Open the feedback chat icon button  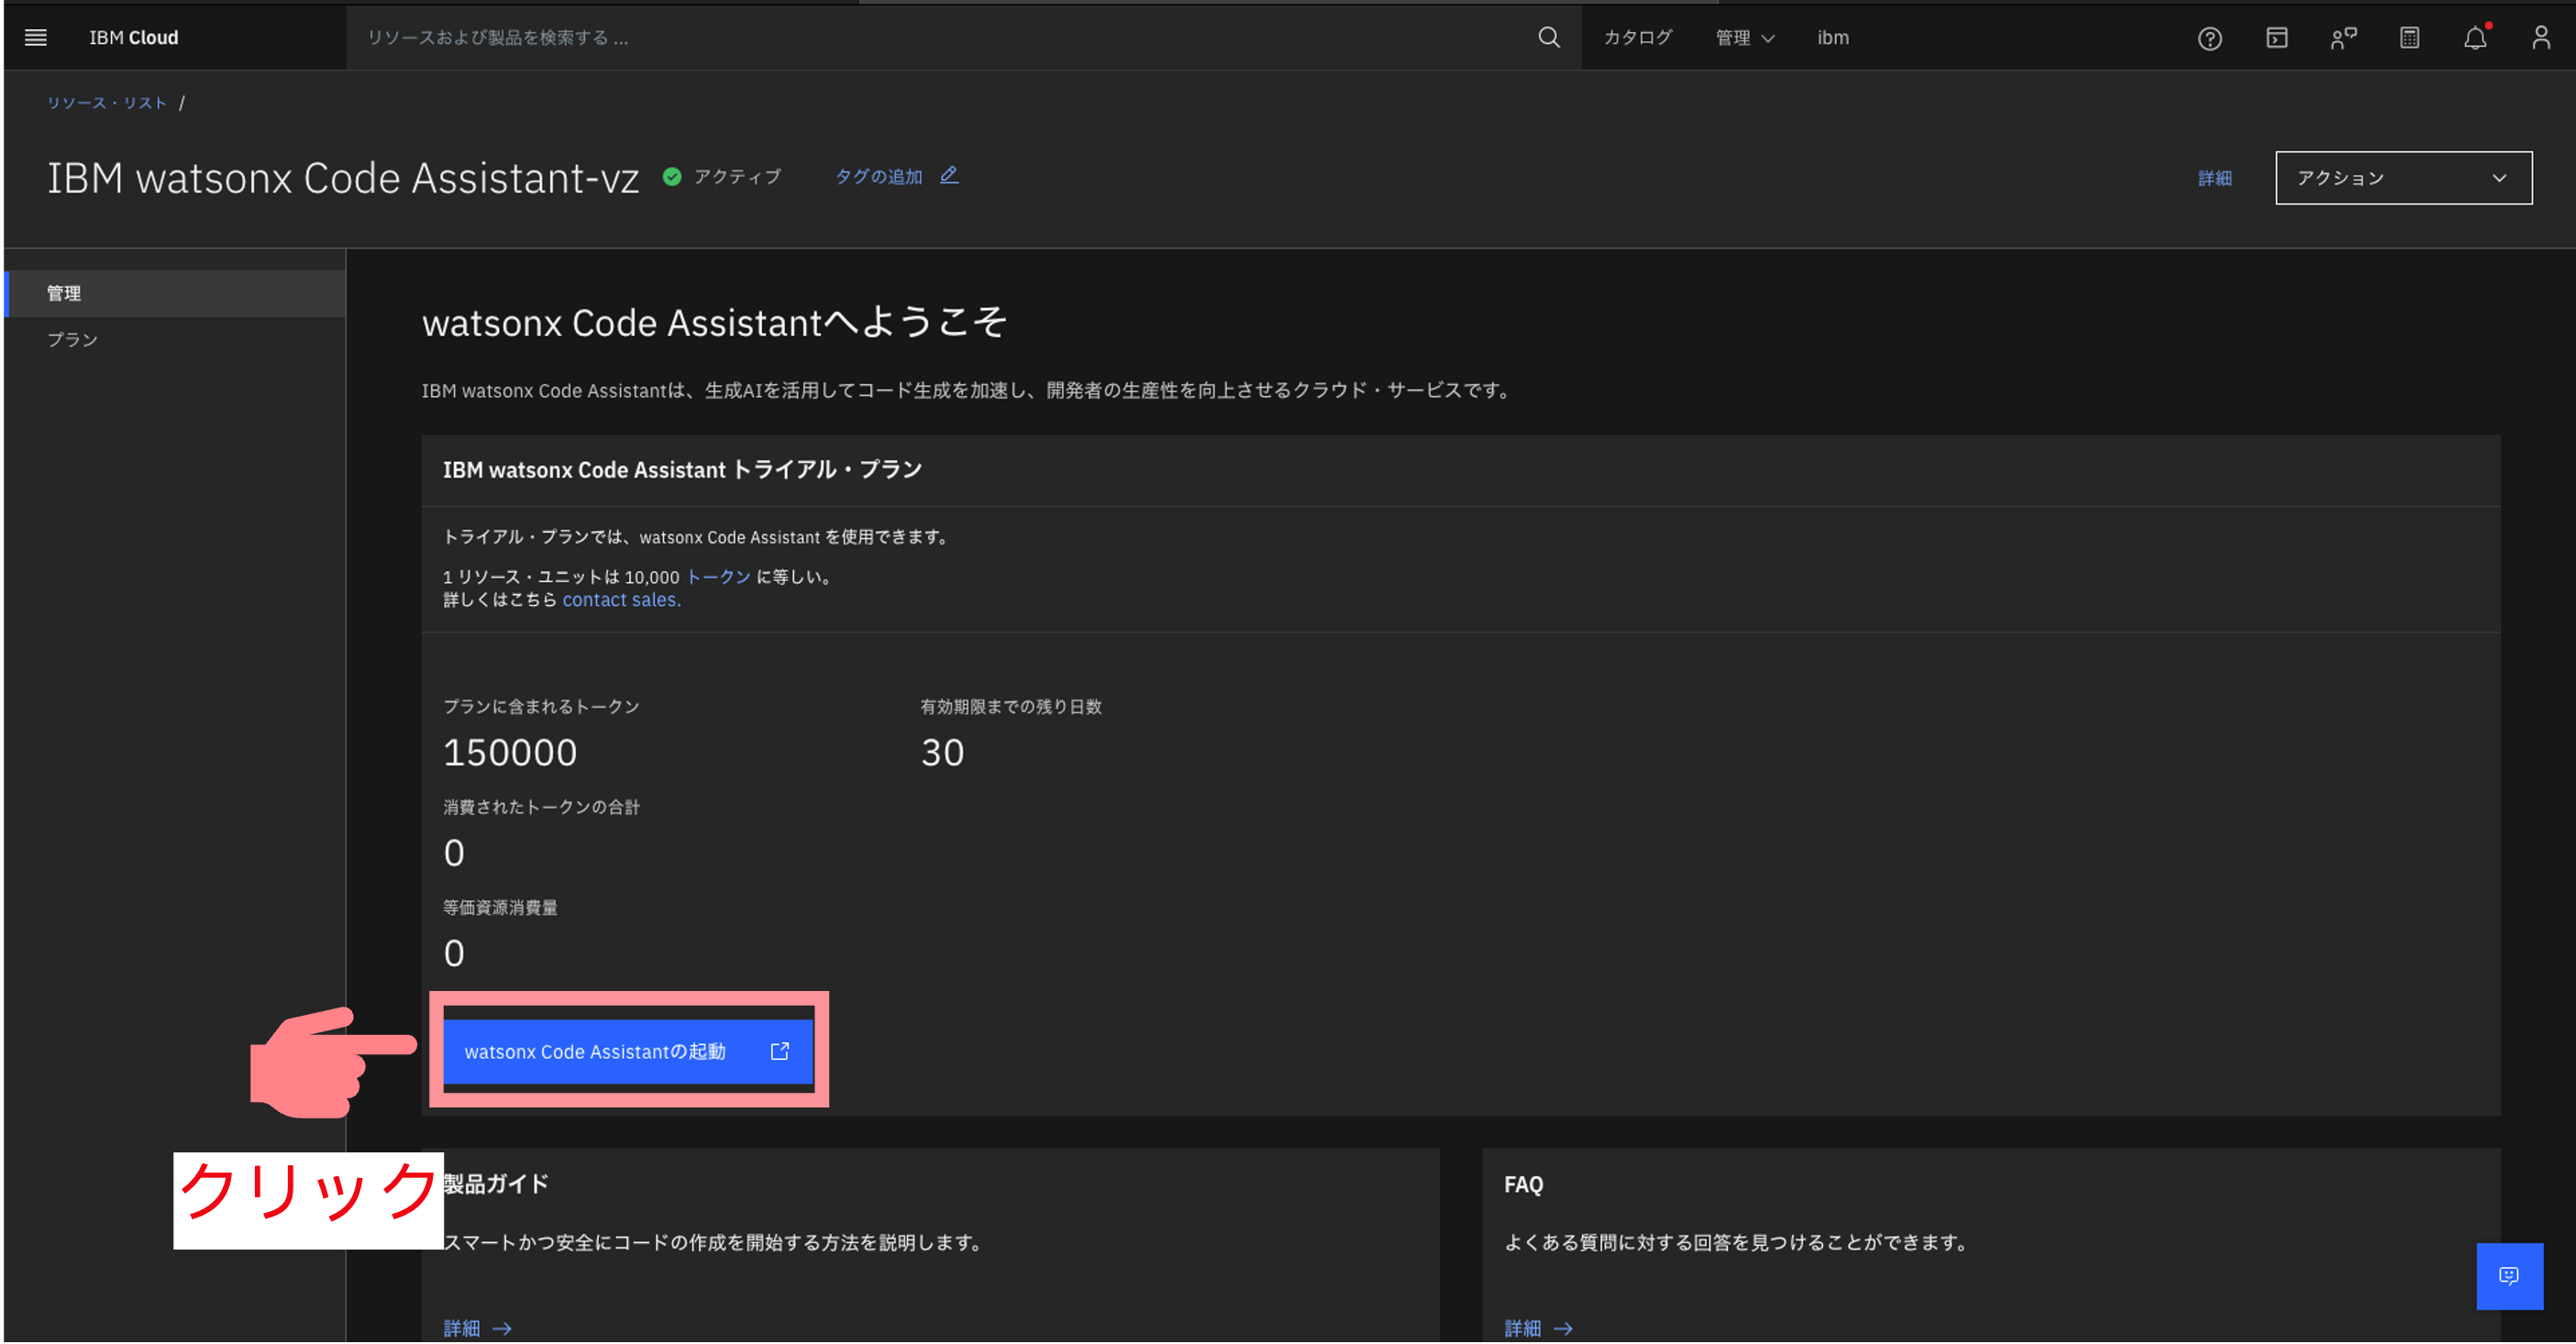[2508, 1275]
